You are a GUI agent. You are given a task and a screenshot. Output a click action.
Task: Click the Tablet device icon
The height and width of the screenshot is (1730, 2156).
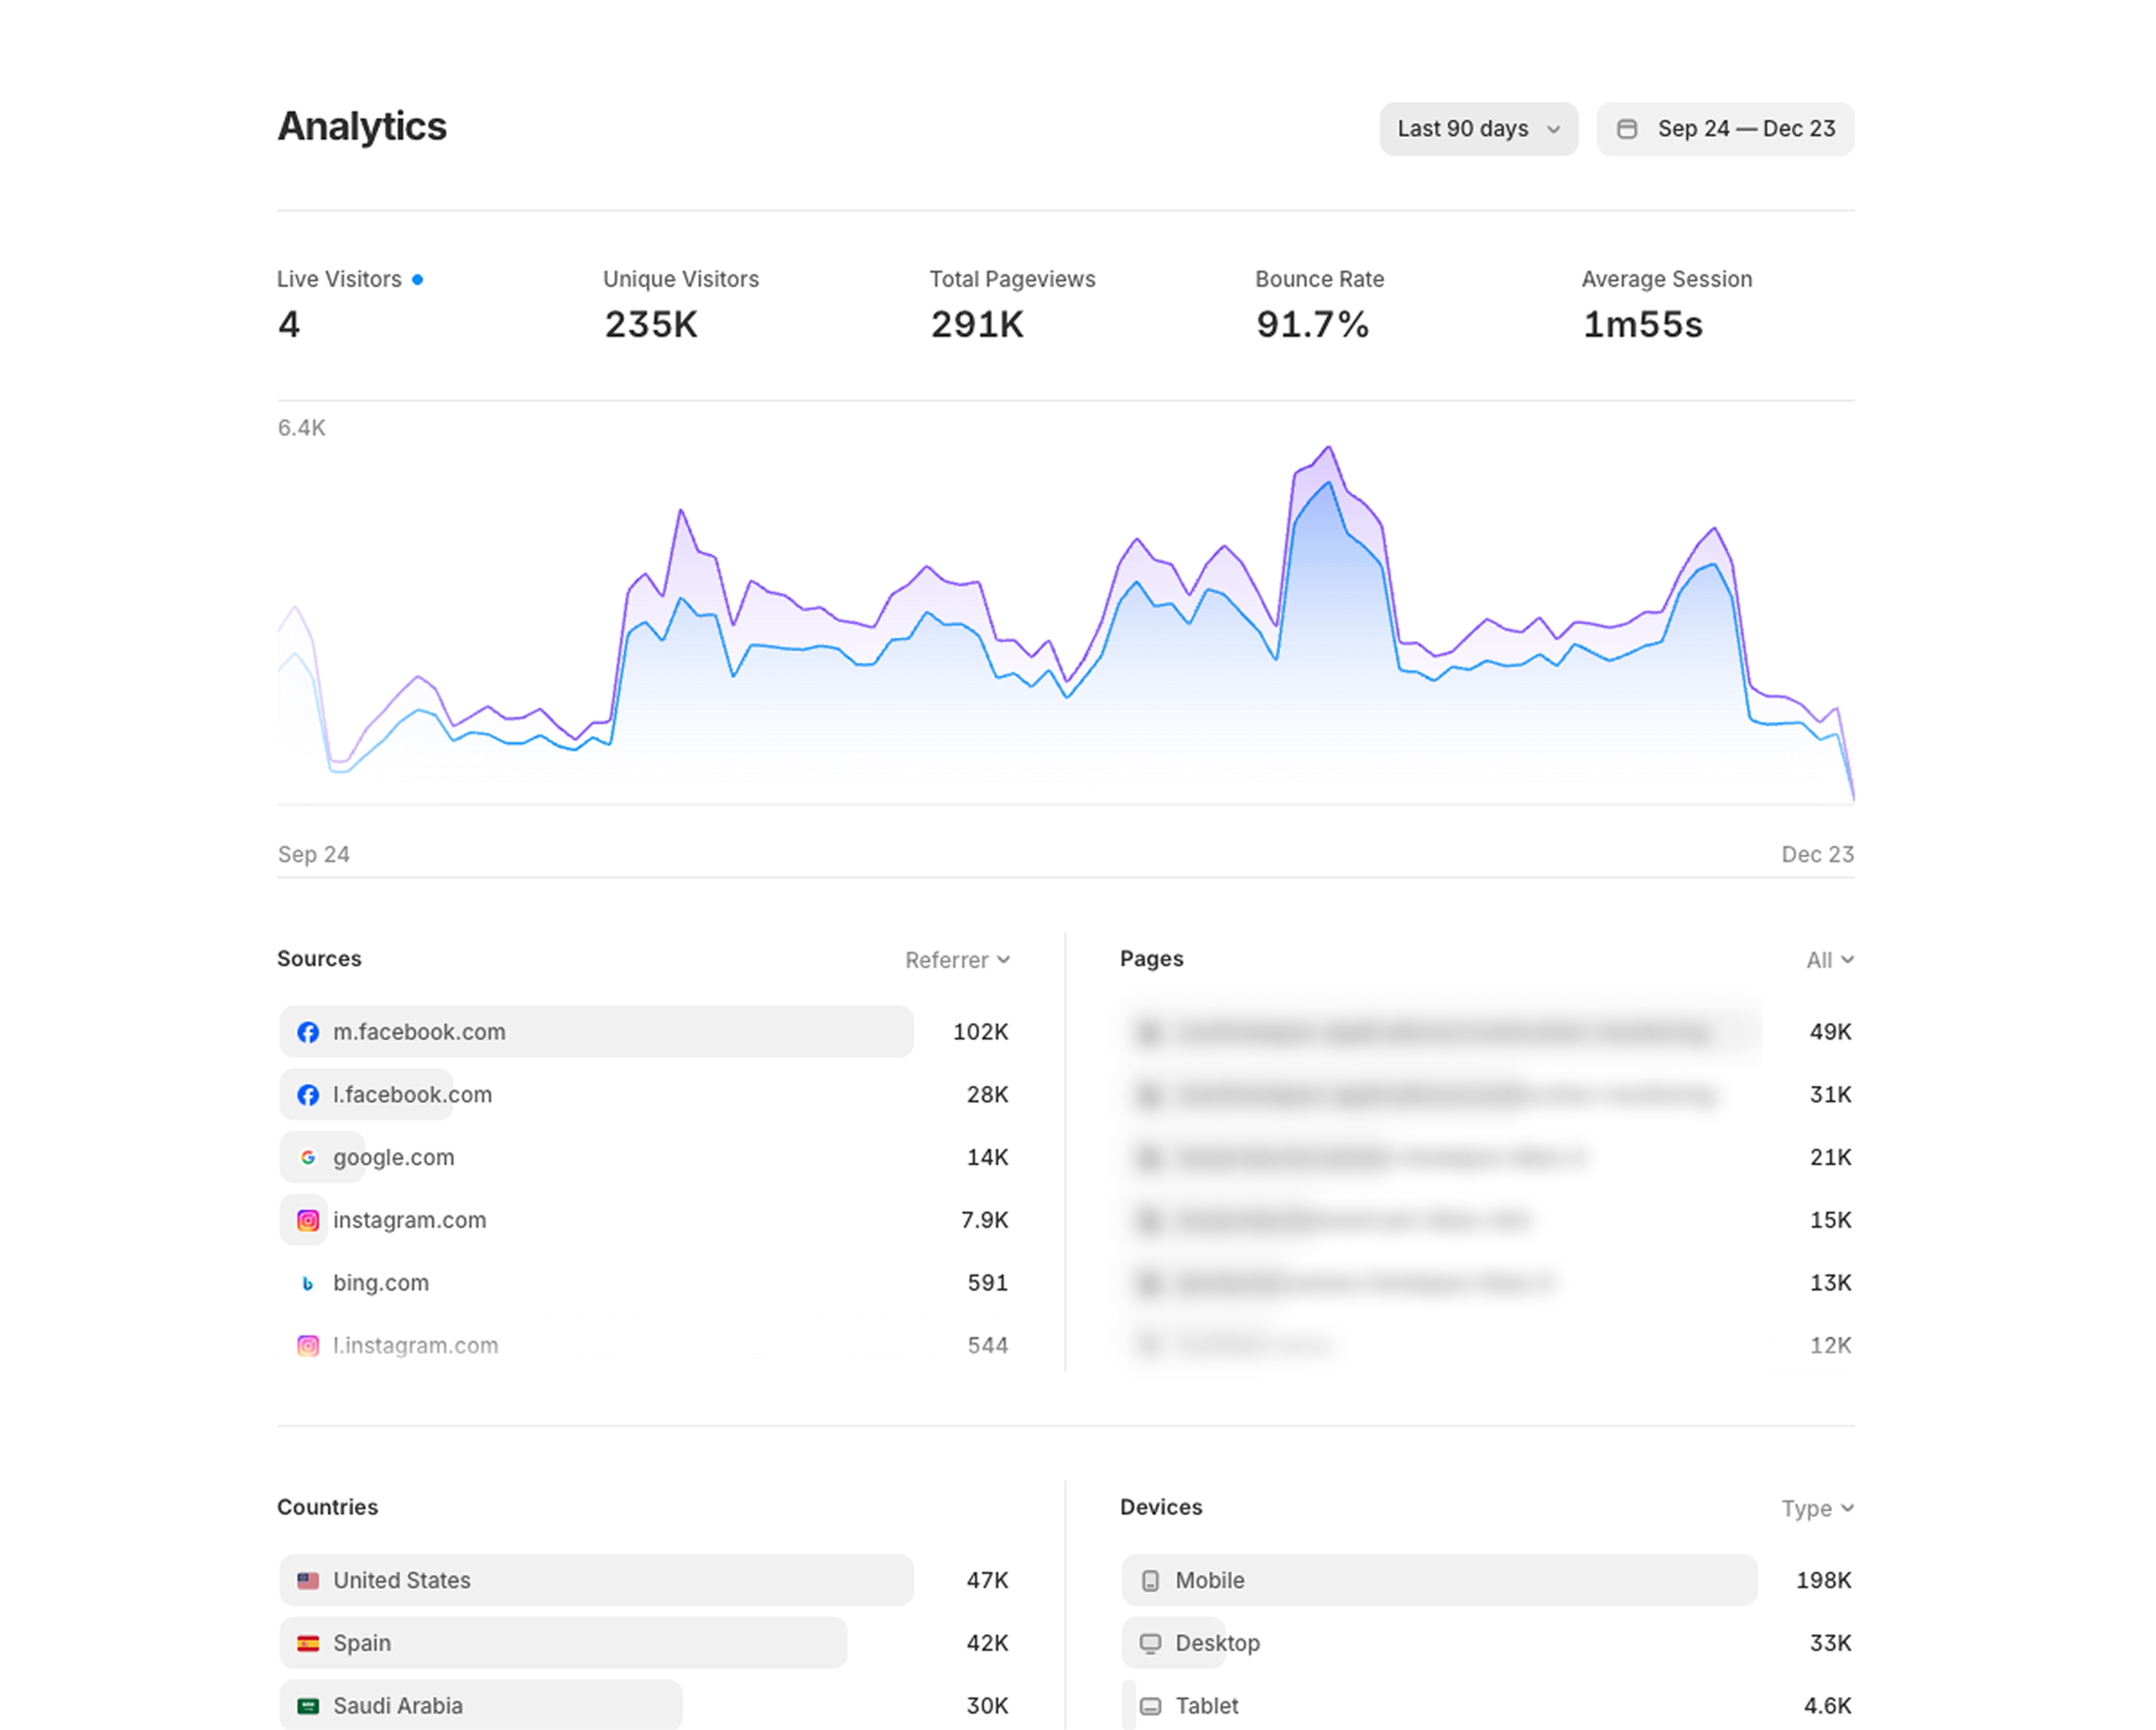[x=1150, y=1706]
